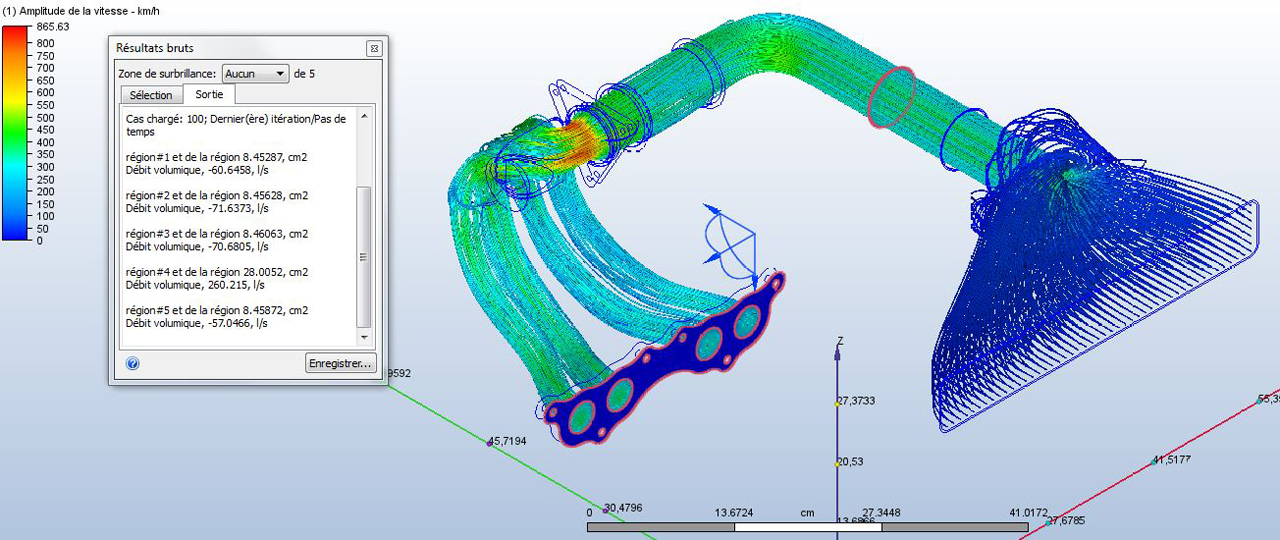Click the blue help question mark icon
This screenshot has height=540, width=1280.
pyautogui.click(x=133, y=363)
